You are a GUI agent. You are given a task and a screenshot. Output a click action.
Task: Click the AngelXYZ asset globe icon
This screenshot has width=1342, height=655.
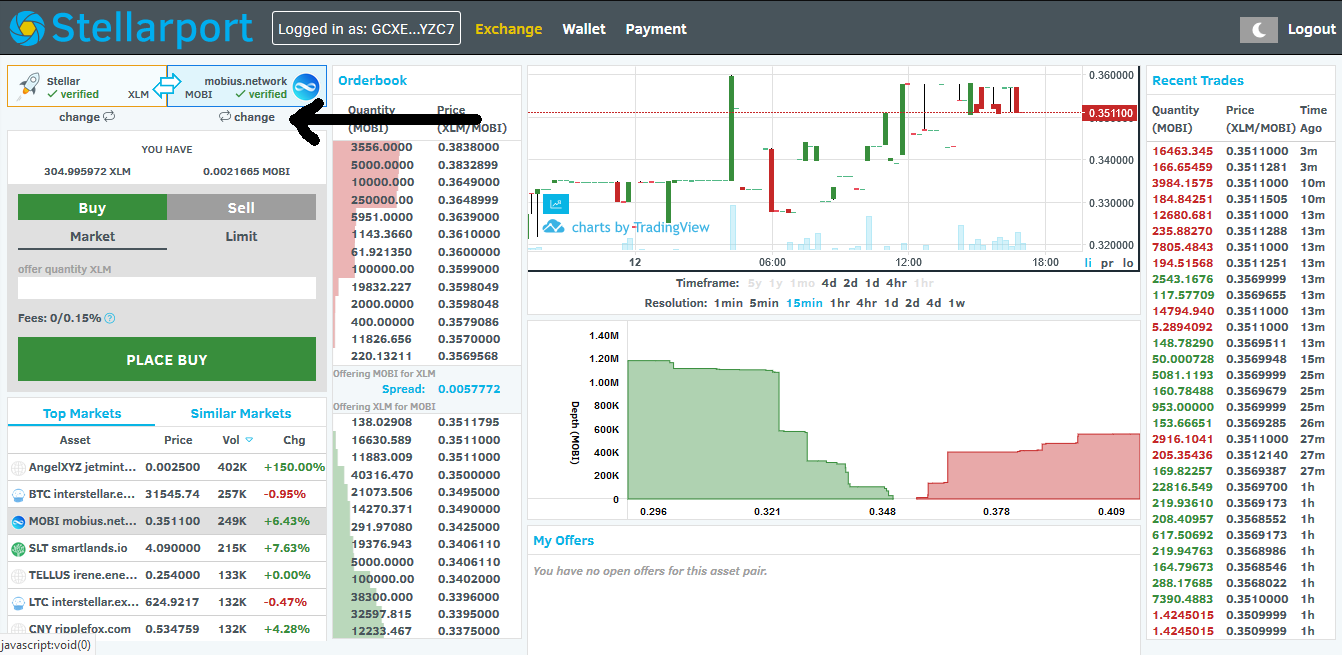click(x=18, y=467)
